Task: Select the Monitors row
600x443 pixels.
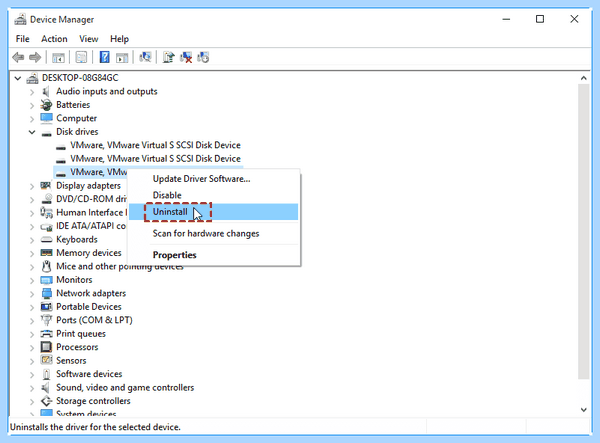Action: (x=74, y=280)
